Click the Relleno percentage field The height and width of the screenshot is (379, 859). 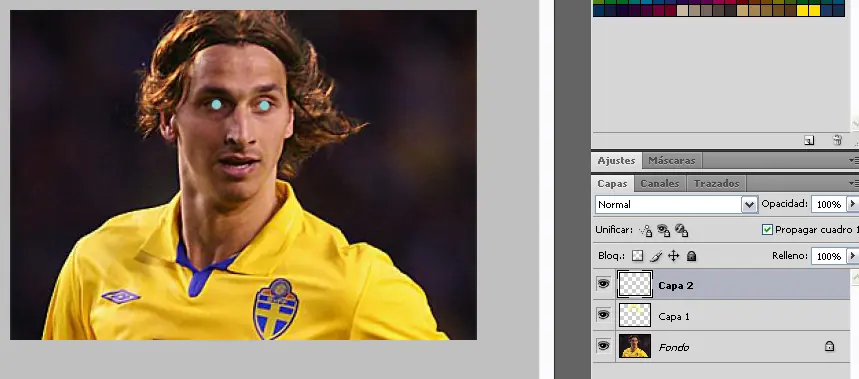coord(828,256)
